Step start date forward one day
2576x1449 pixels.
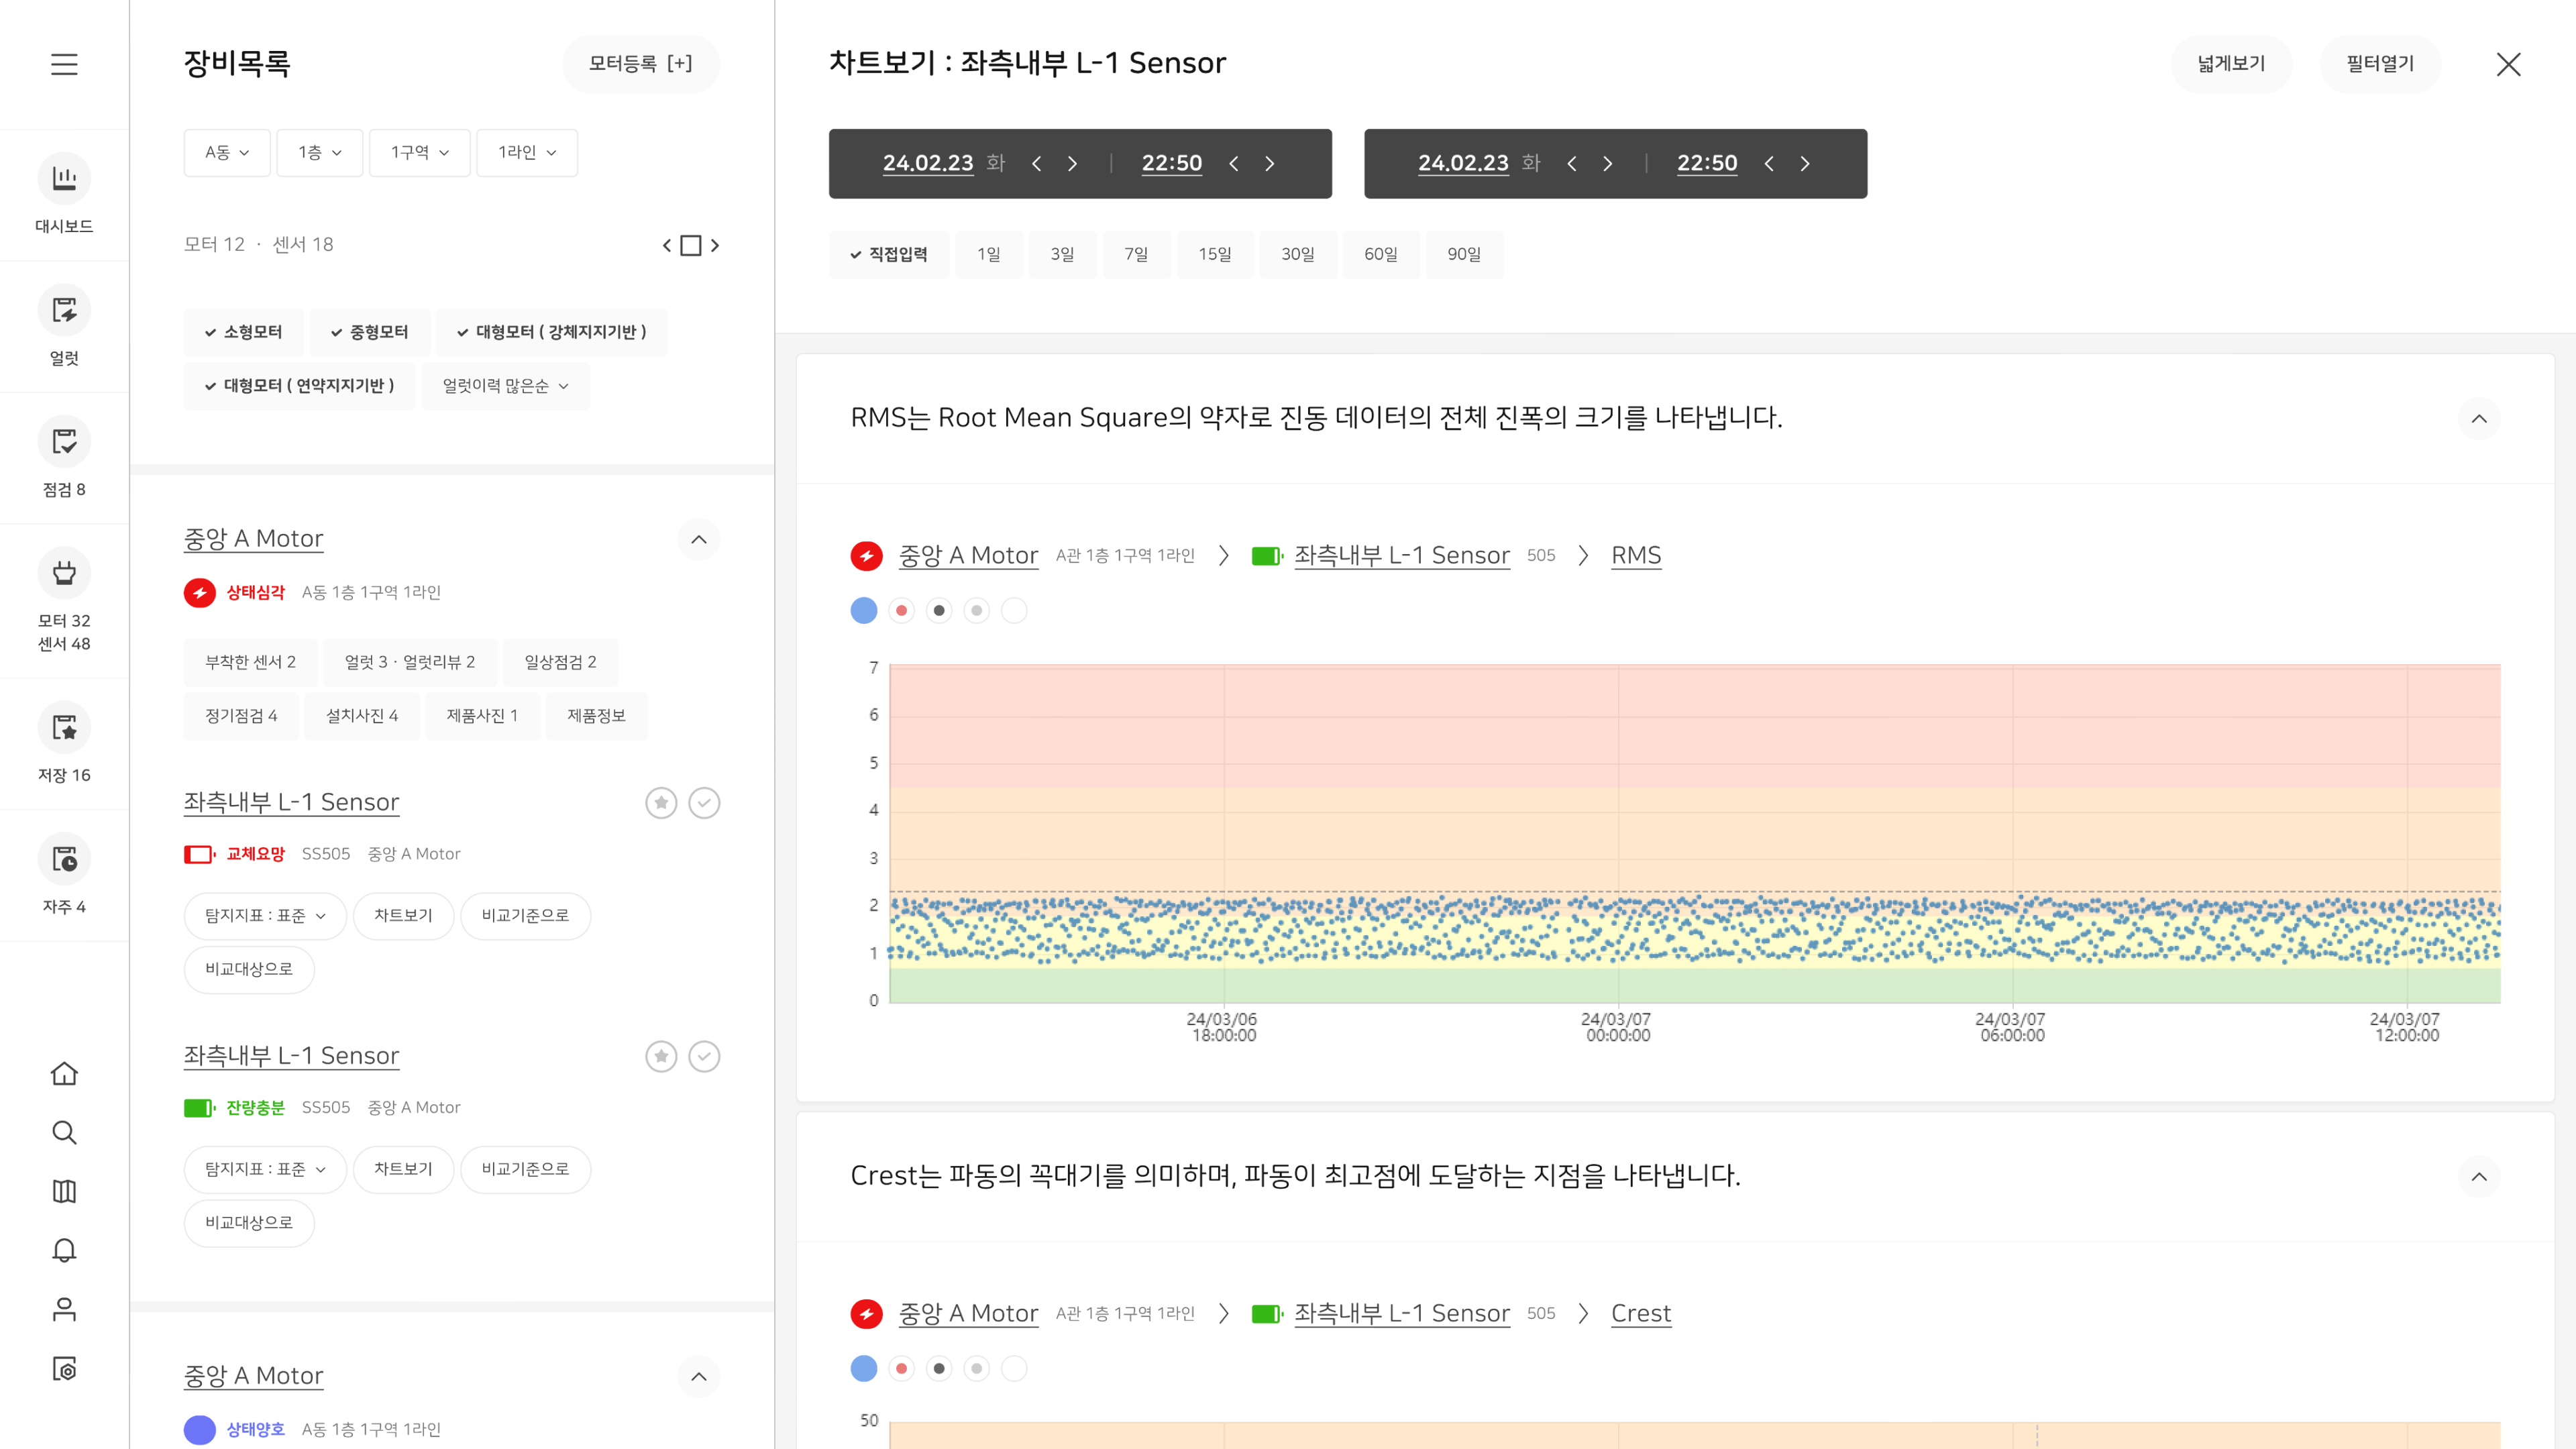click(1073, 163)
